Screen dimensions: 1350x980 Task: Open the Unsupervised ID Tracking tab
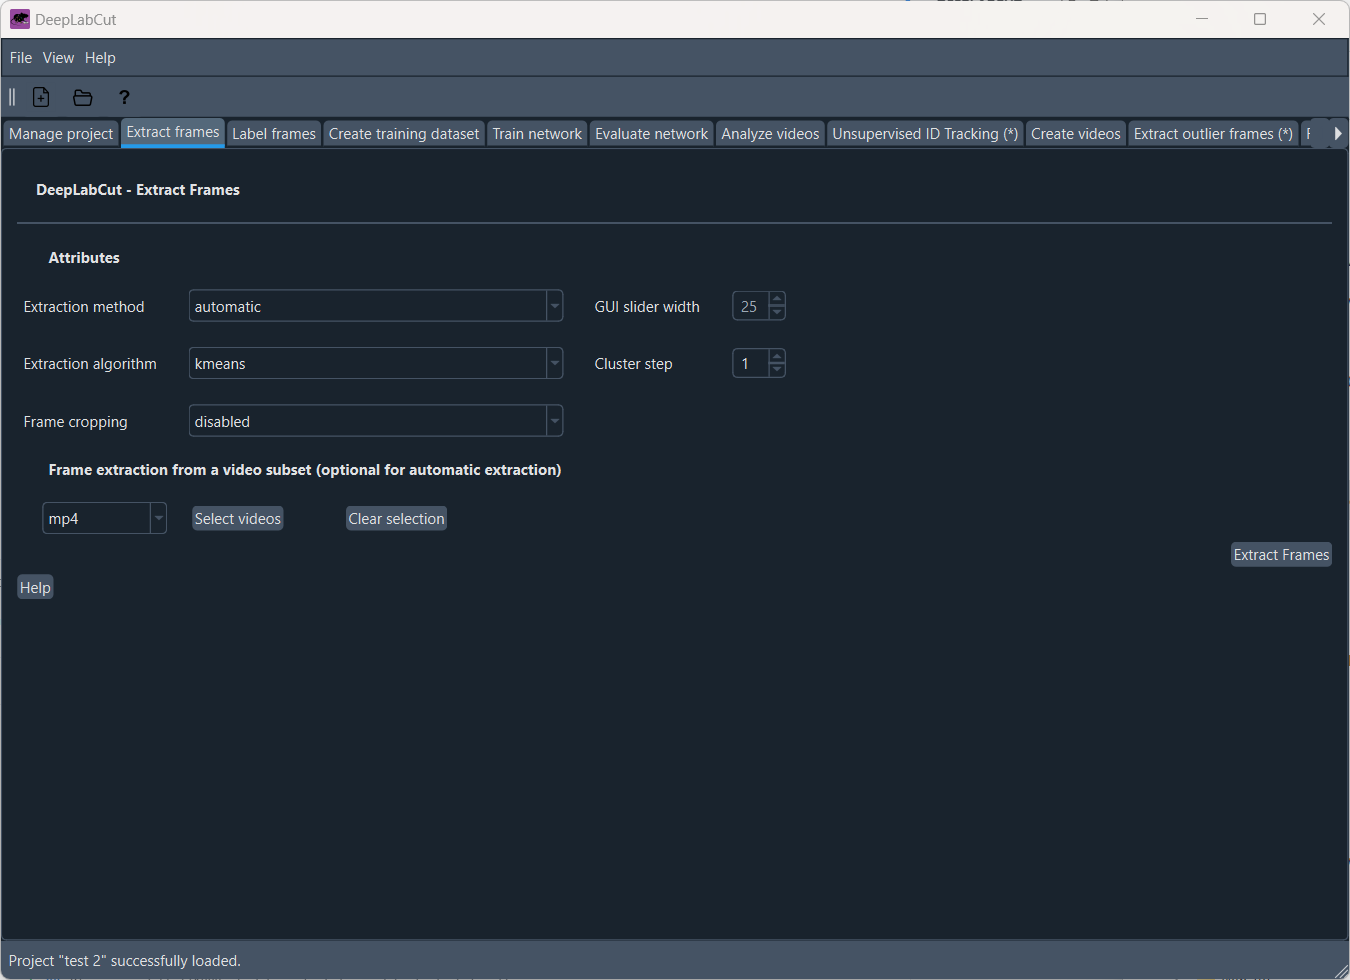[x=925, y=134]
